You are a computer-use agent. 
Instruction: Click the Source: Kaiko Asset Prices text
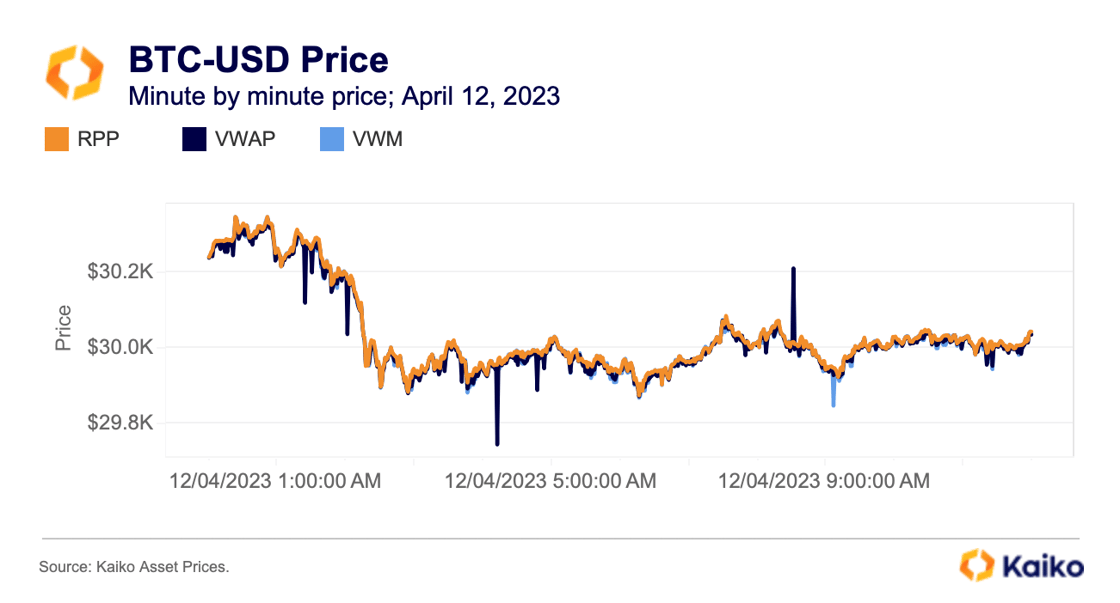pyautogui.click(x=134, y=567)
